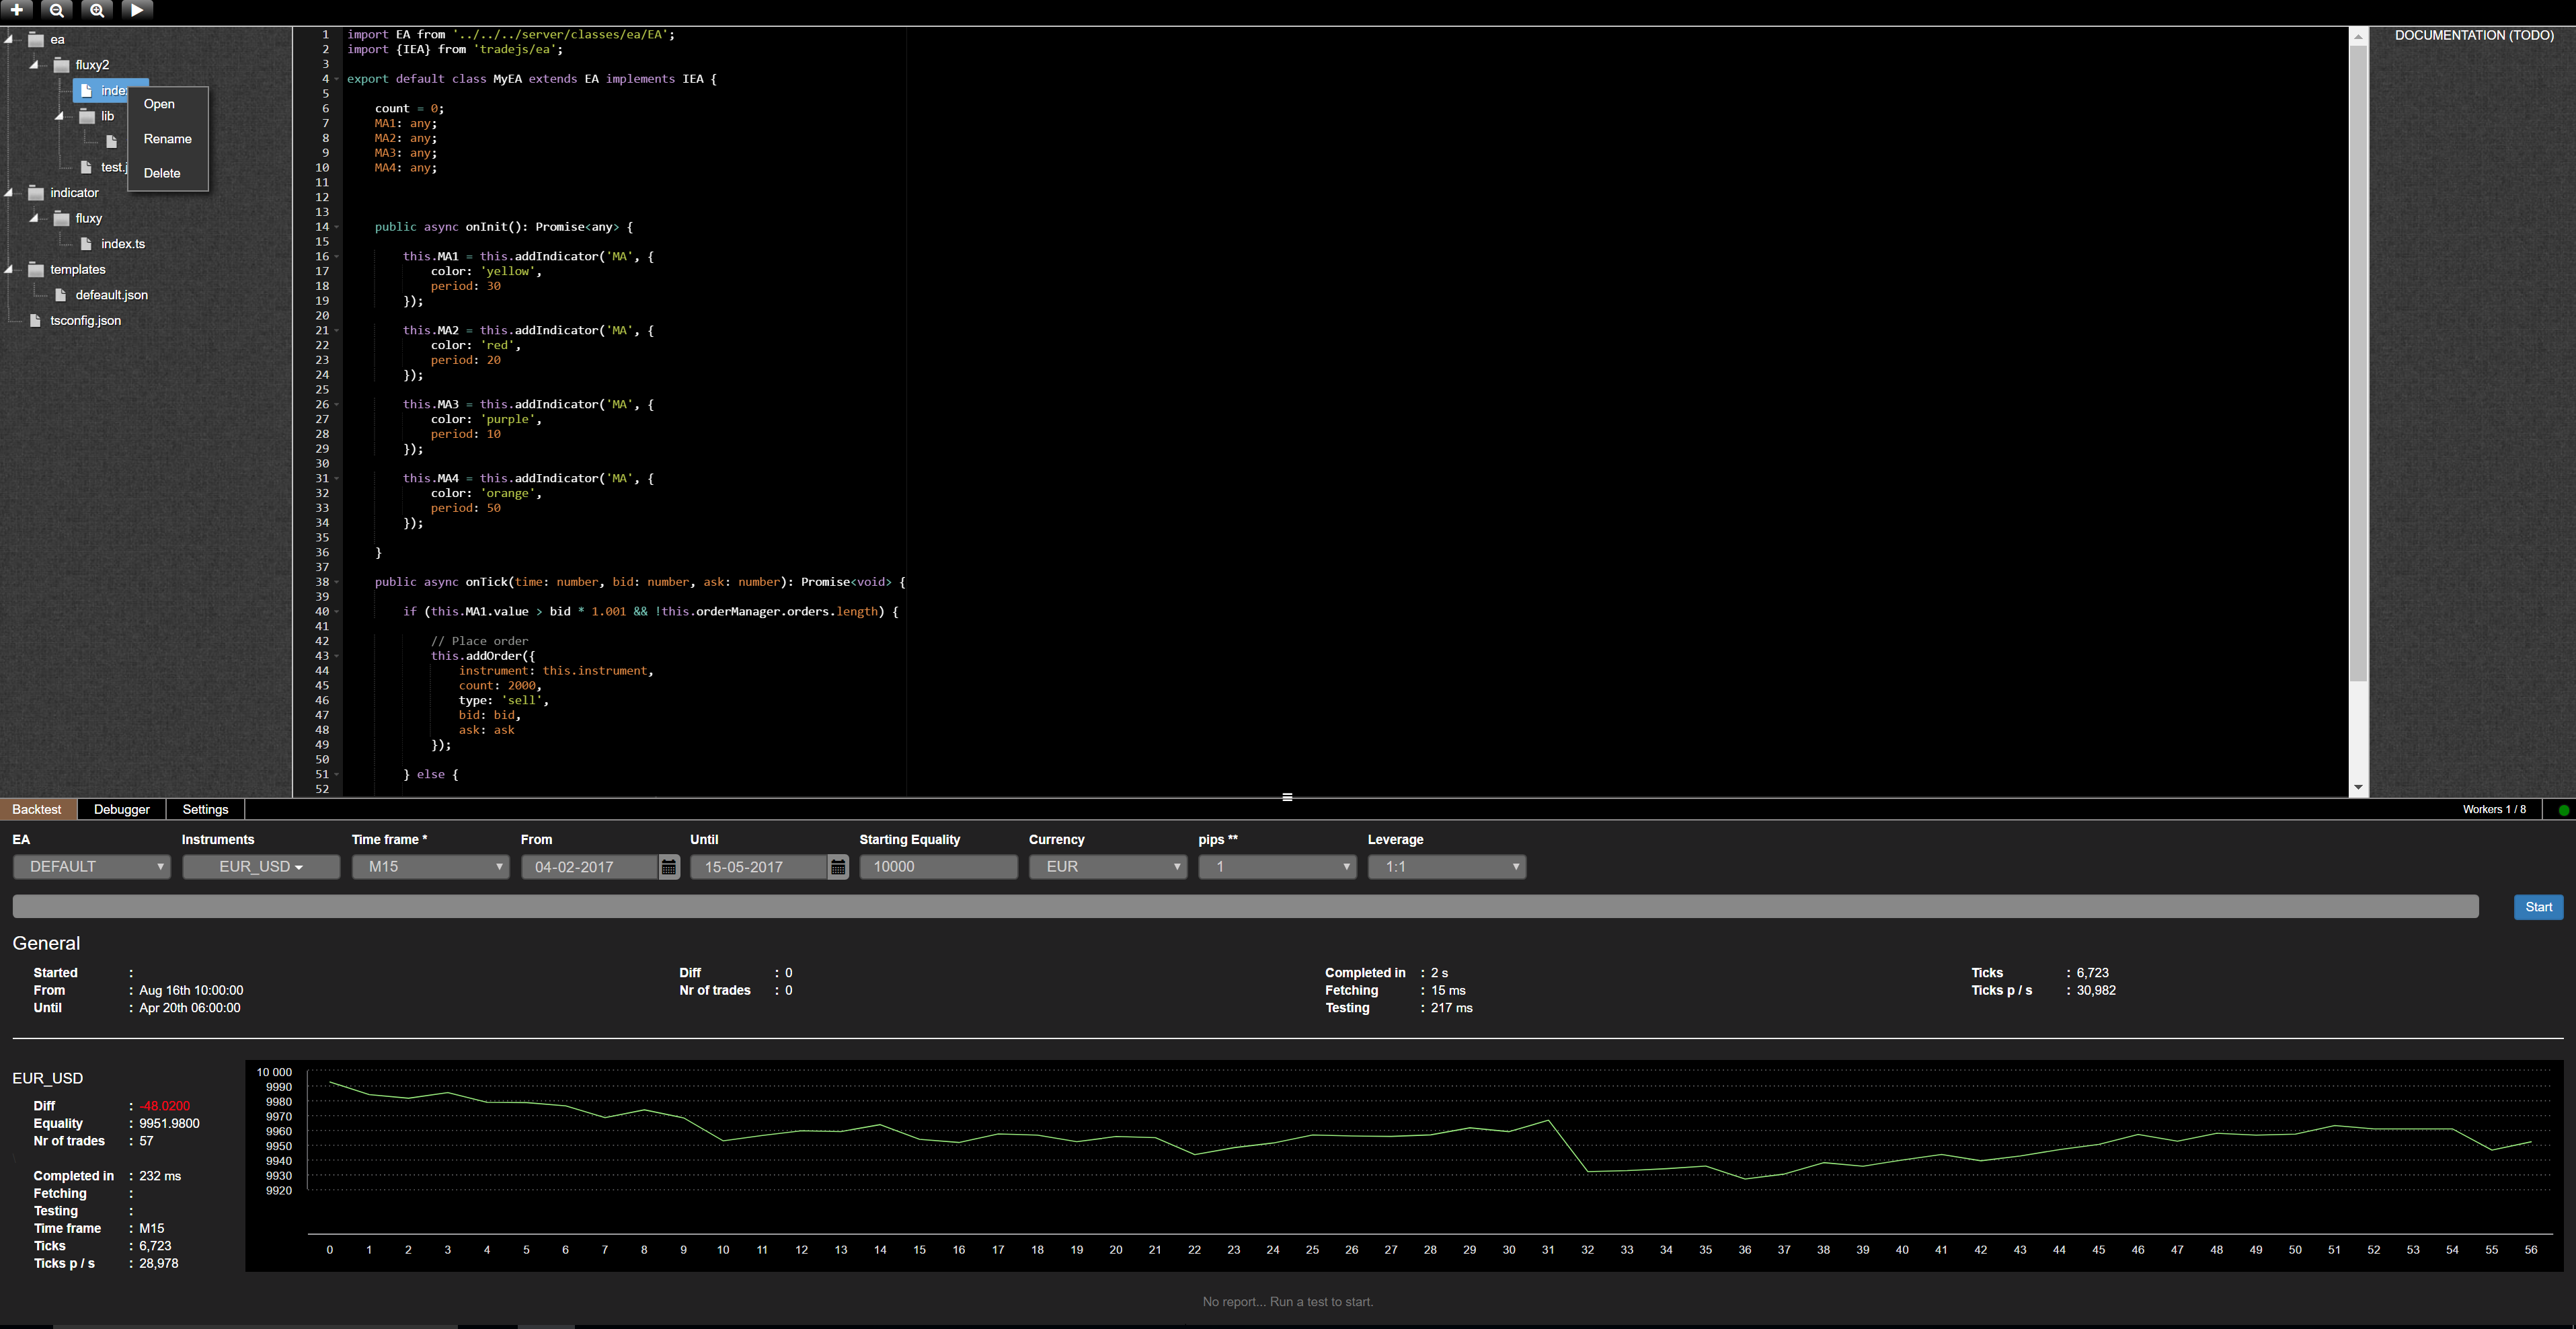This screenshot has width=2576, height=1329.
Task: Open the From date calendar picker icon
Action: coord(669,867)
